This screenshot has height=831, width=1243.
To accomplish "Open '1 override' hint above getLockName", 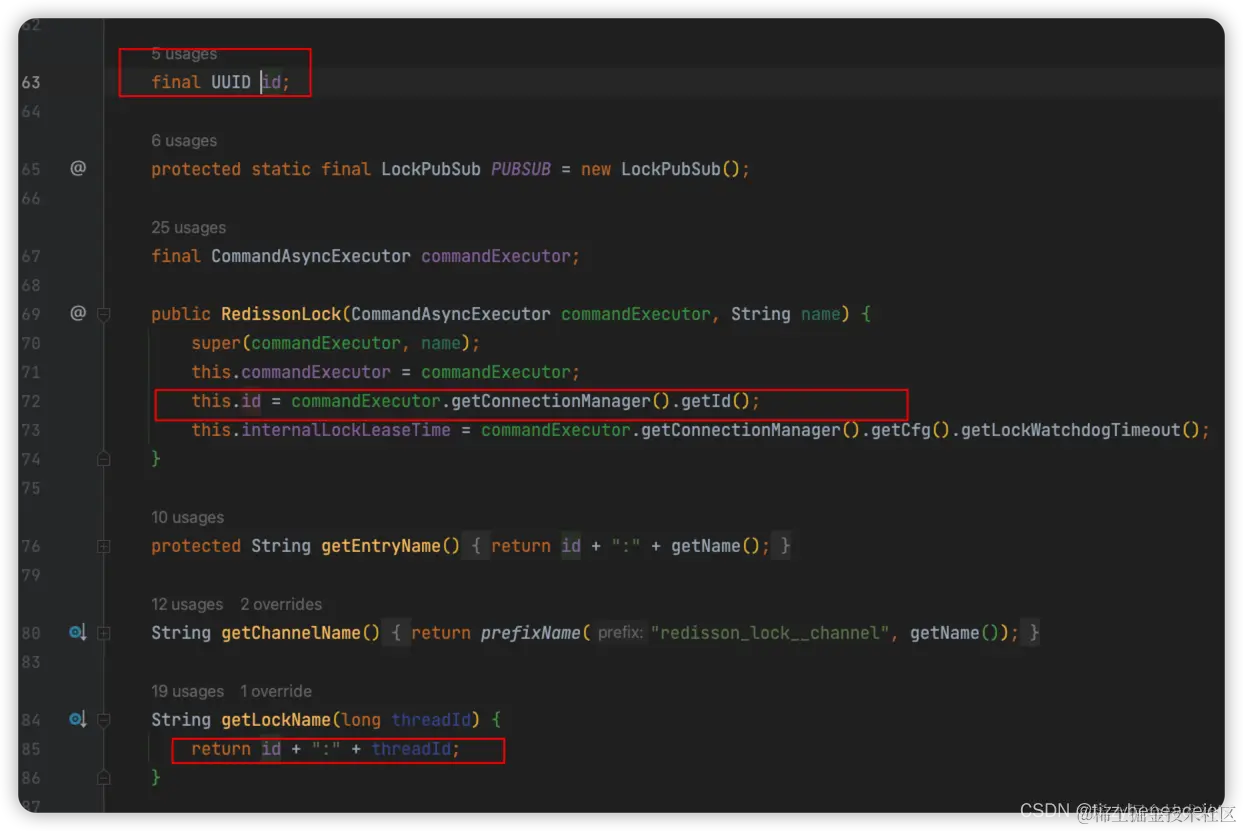I will point(276,692).
